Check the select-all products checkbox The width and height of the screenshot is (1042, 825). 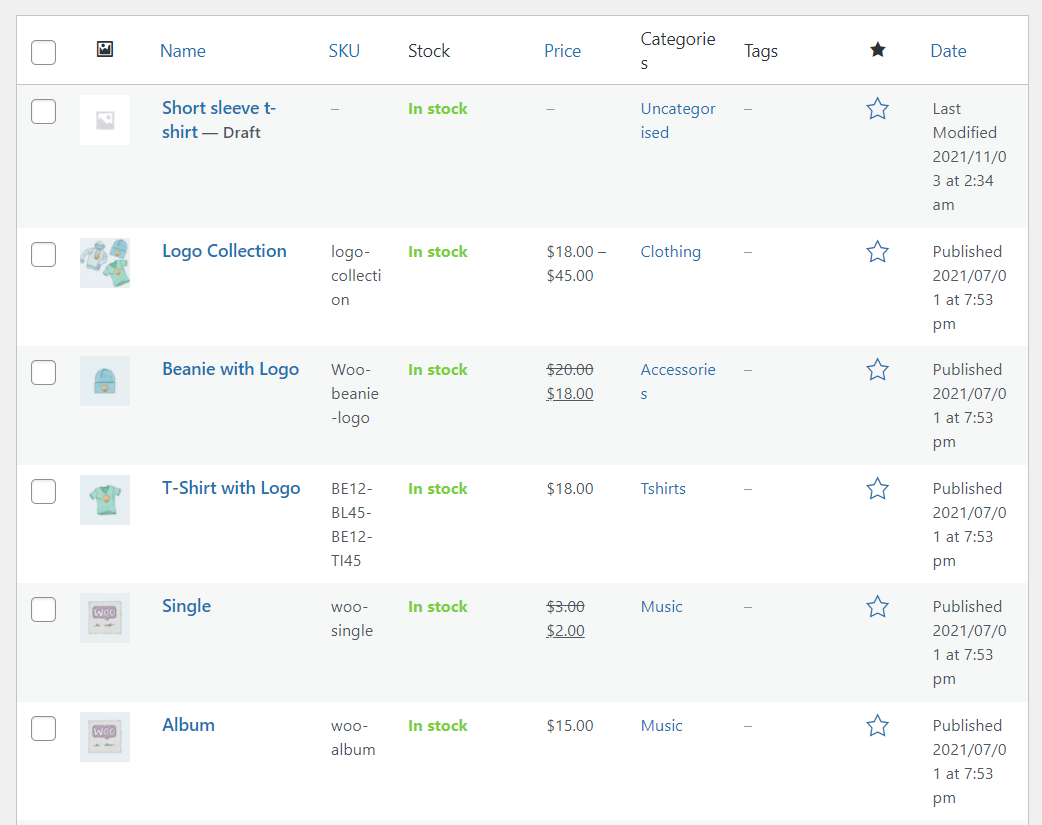[x=43, y=52]
